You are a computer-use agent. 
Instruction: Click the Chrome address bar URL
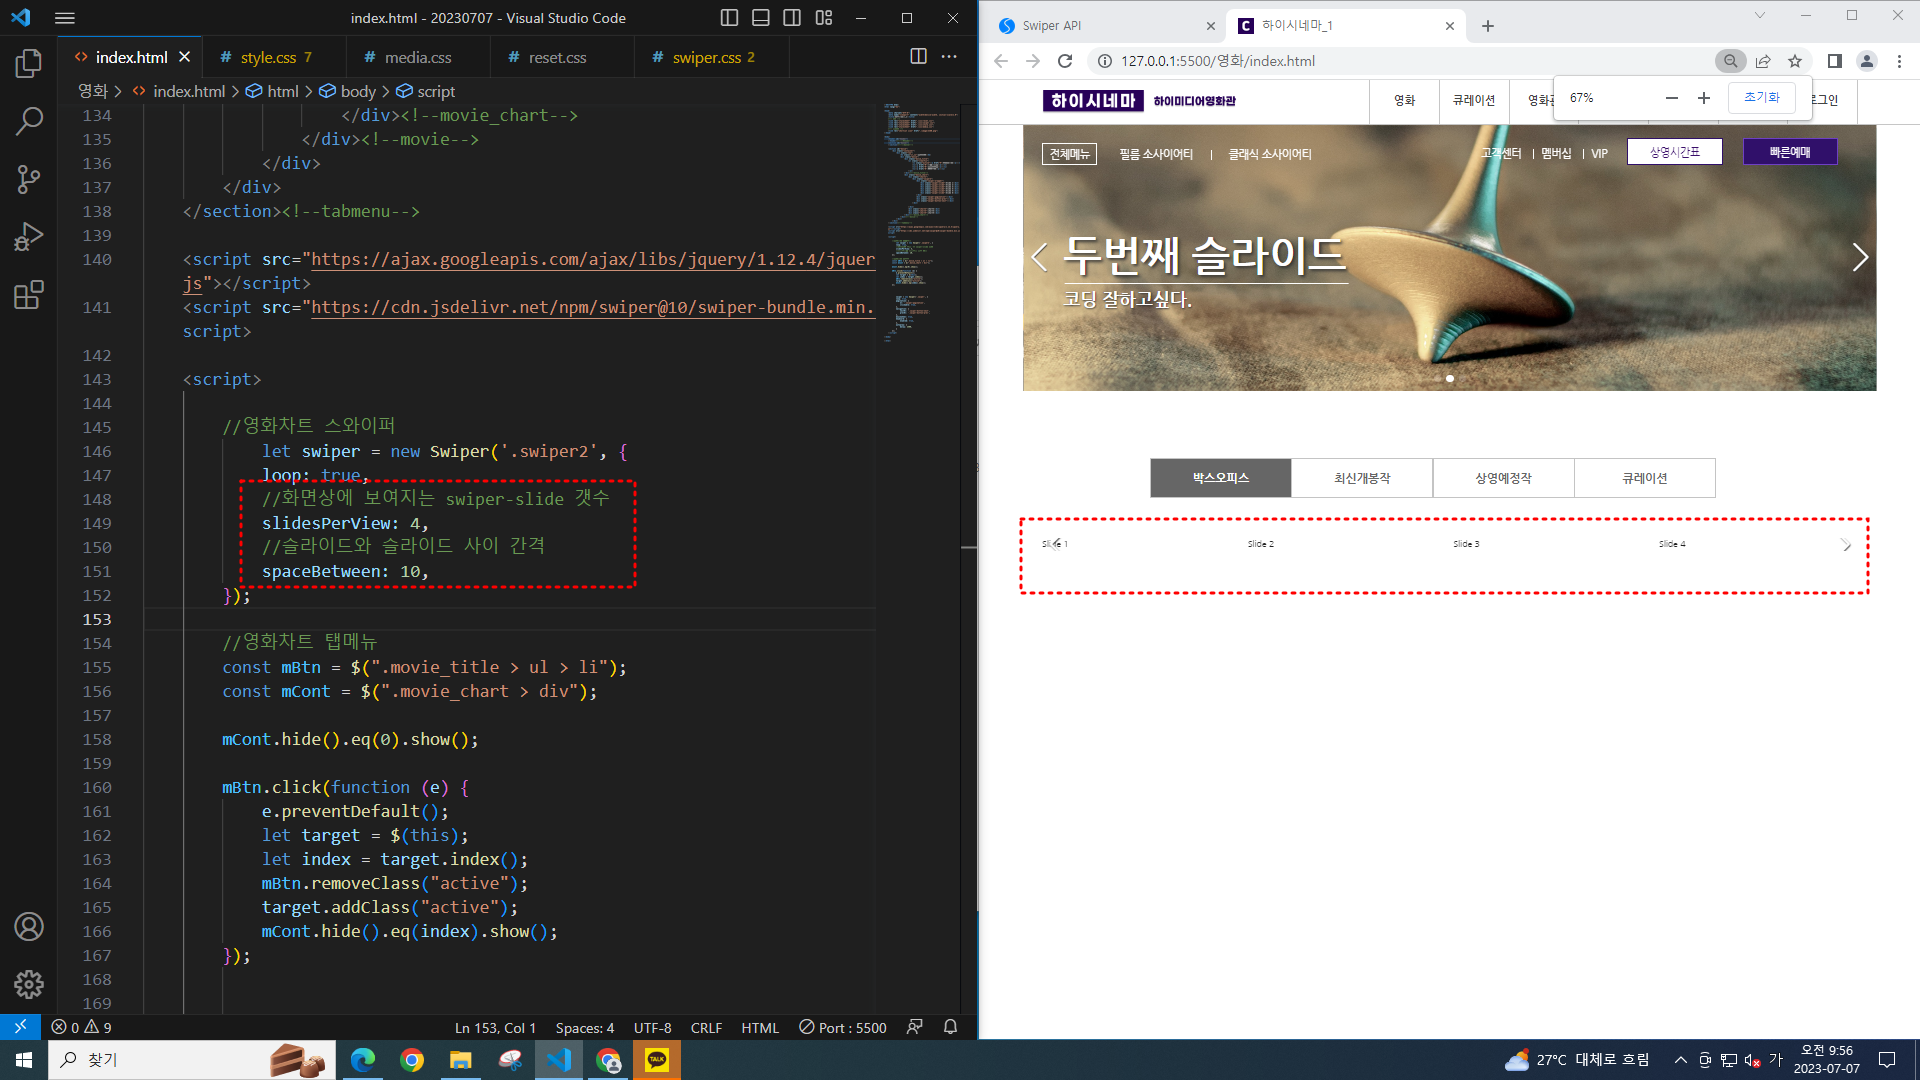(x=1217, y=61)
